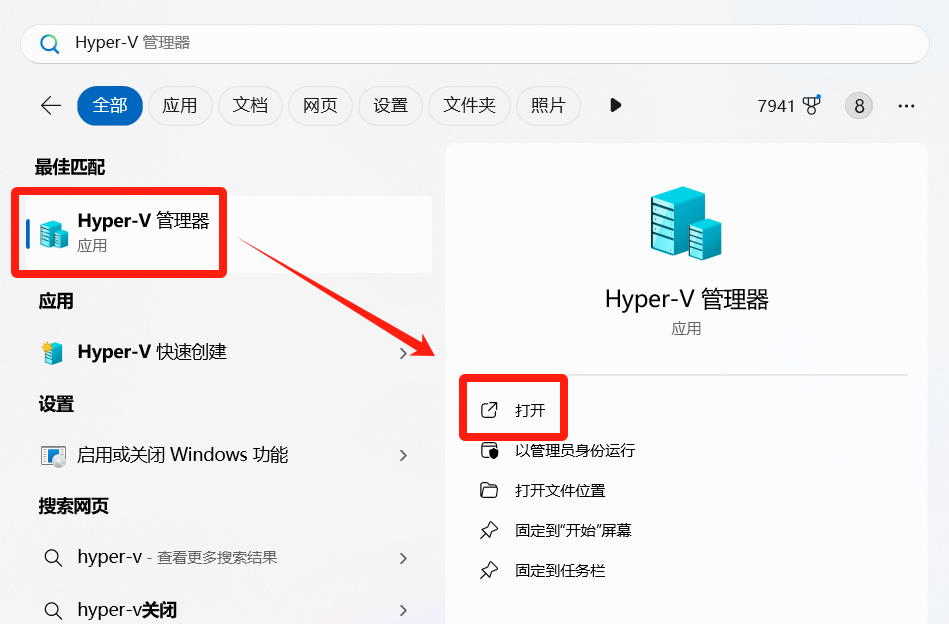
Task: Click the large Hyper-V 管理器 server icon
Action: (x=686, y=223)
